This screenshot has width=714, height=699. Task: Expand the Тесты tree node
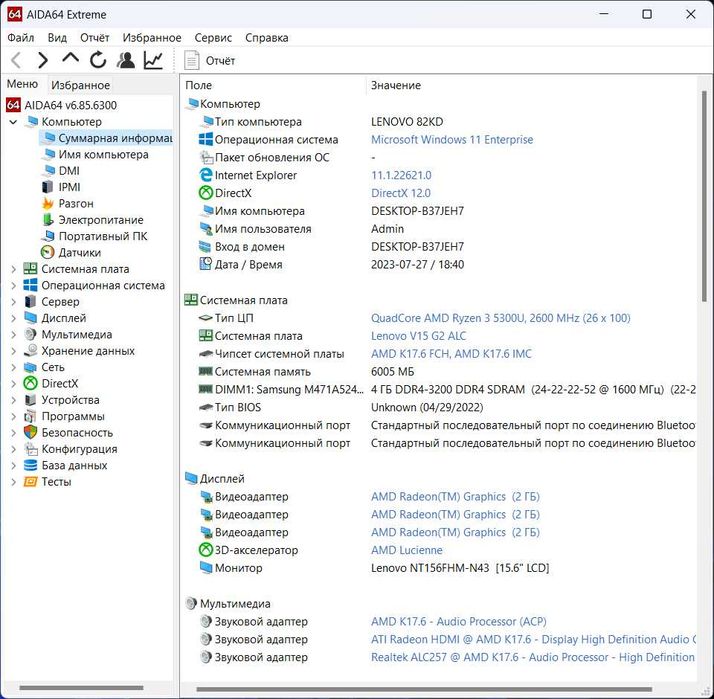click(x=14, y=482)
